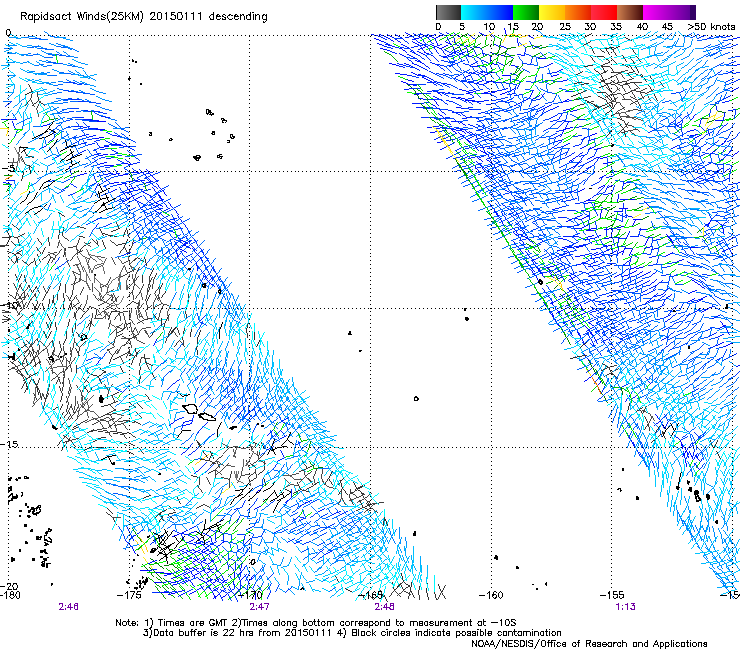Click the '-155' longitude axis label
Image resolution: width=740 pixels, height=650 pixels.
pos(612,595)
